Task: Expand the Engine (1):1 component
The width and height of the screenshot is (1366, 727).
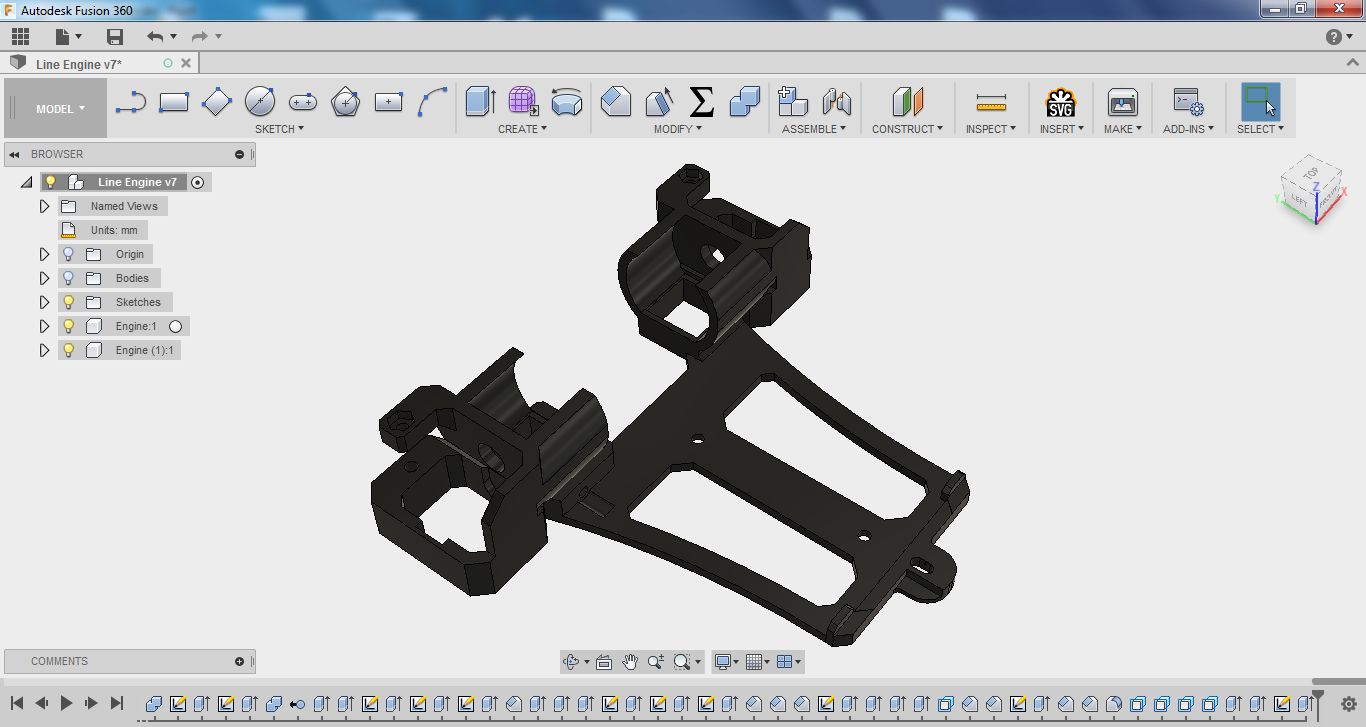Action: coord(44,350)
